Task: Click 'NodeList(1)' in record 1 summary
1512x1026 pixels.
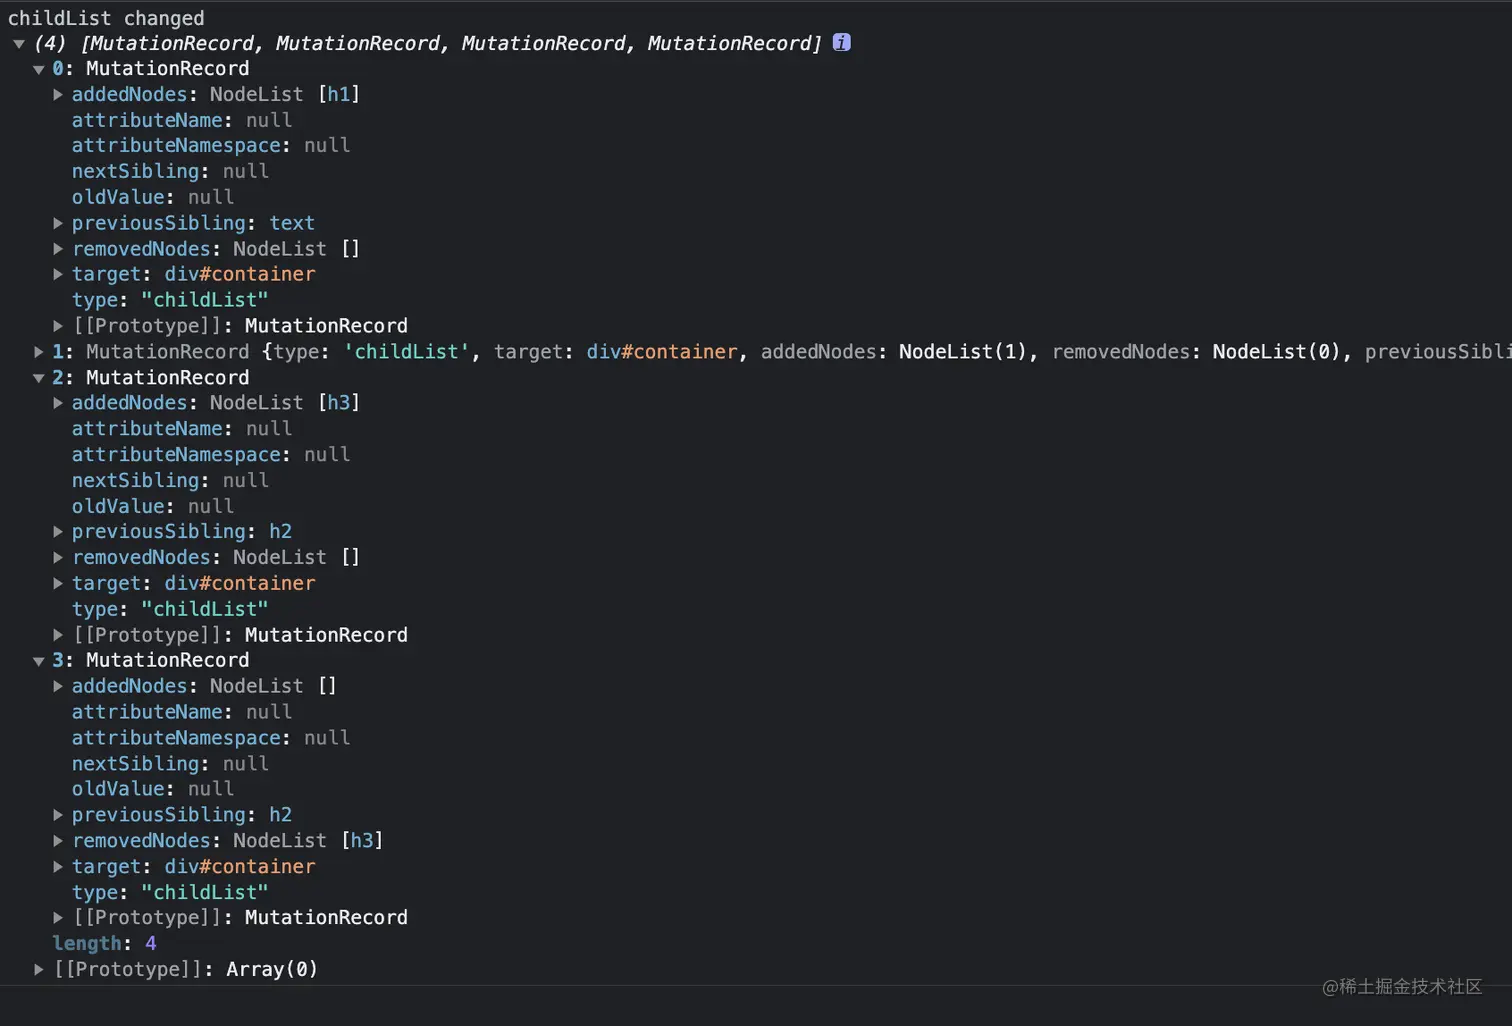Action: pyautogui.click(x=963, y=352)
